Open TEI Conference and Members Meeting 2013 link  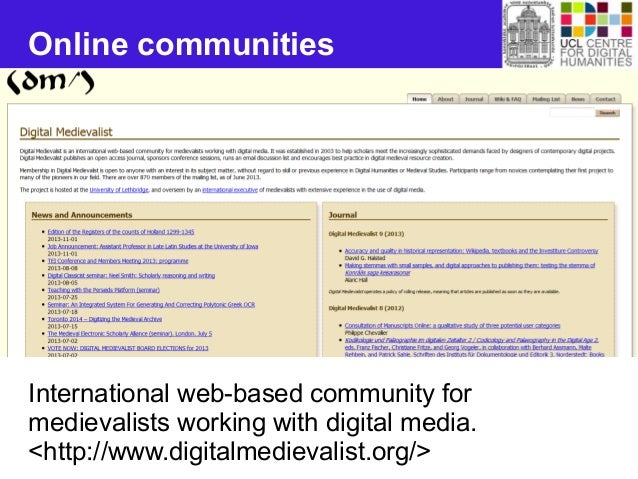click(118, 261)
